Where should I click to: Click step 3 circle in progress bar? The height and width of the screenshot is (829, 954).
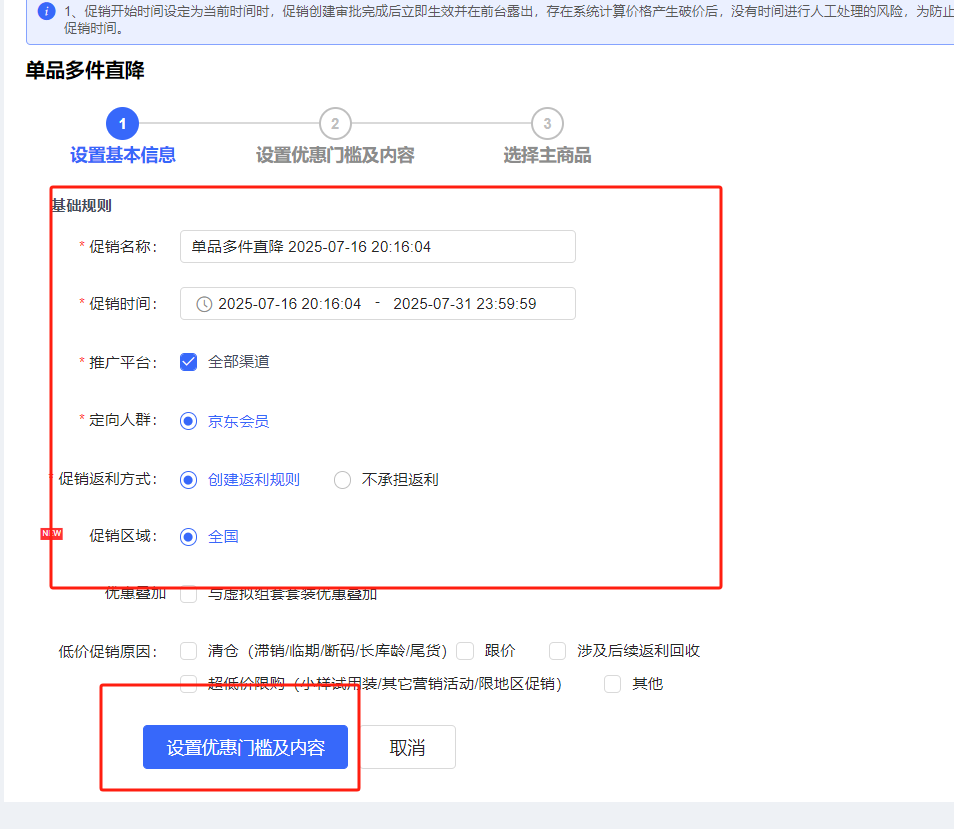point(547,124)
